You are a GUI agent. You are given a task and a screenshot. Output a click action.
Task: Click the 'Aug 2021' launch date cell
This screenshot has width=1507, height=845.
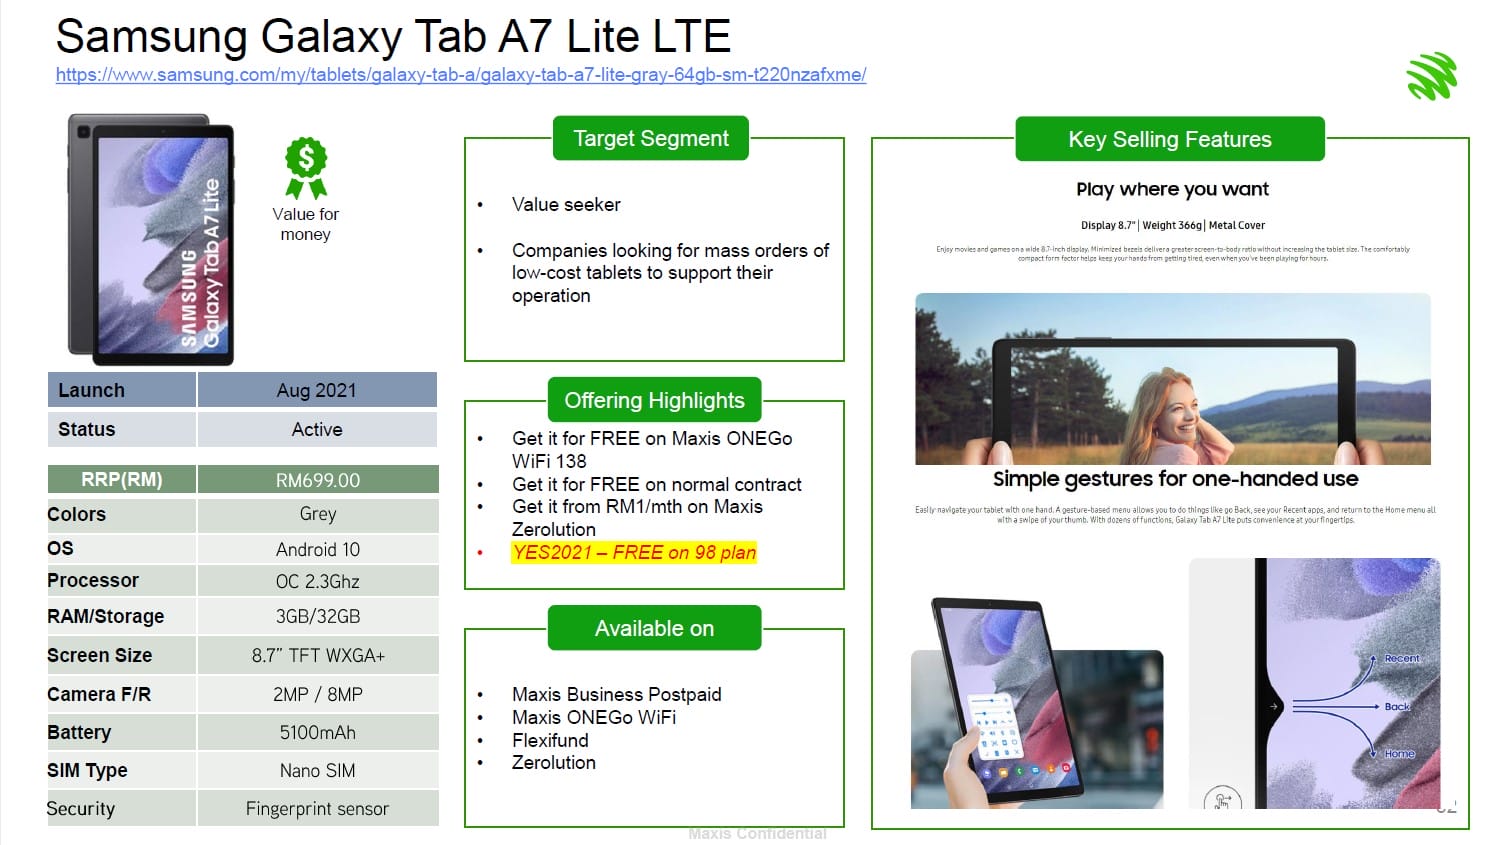(x=317, y=390)
